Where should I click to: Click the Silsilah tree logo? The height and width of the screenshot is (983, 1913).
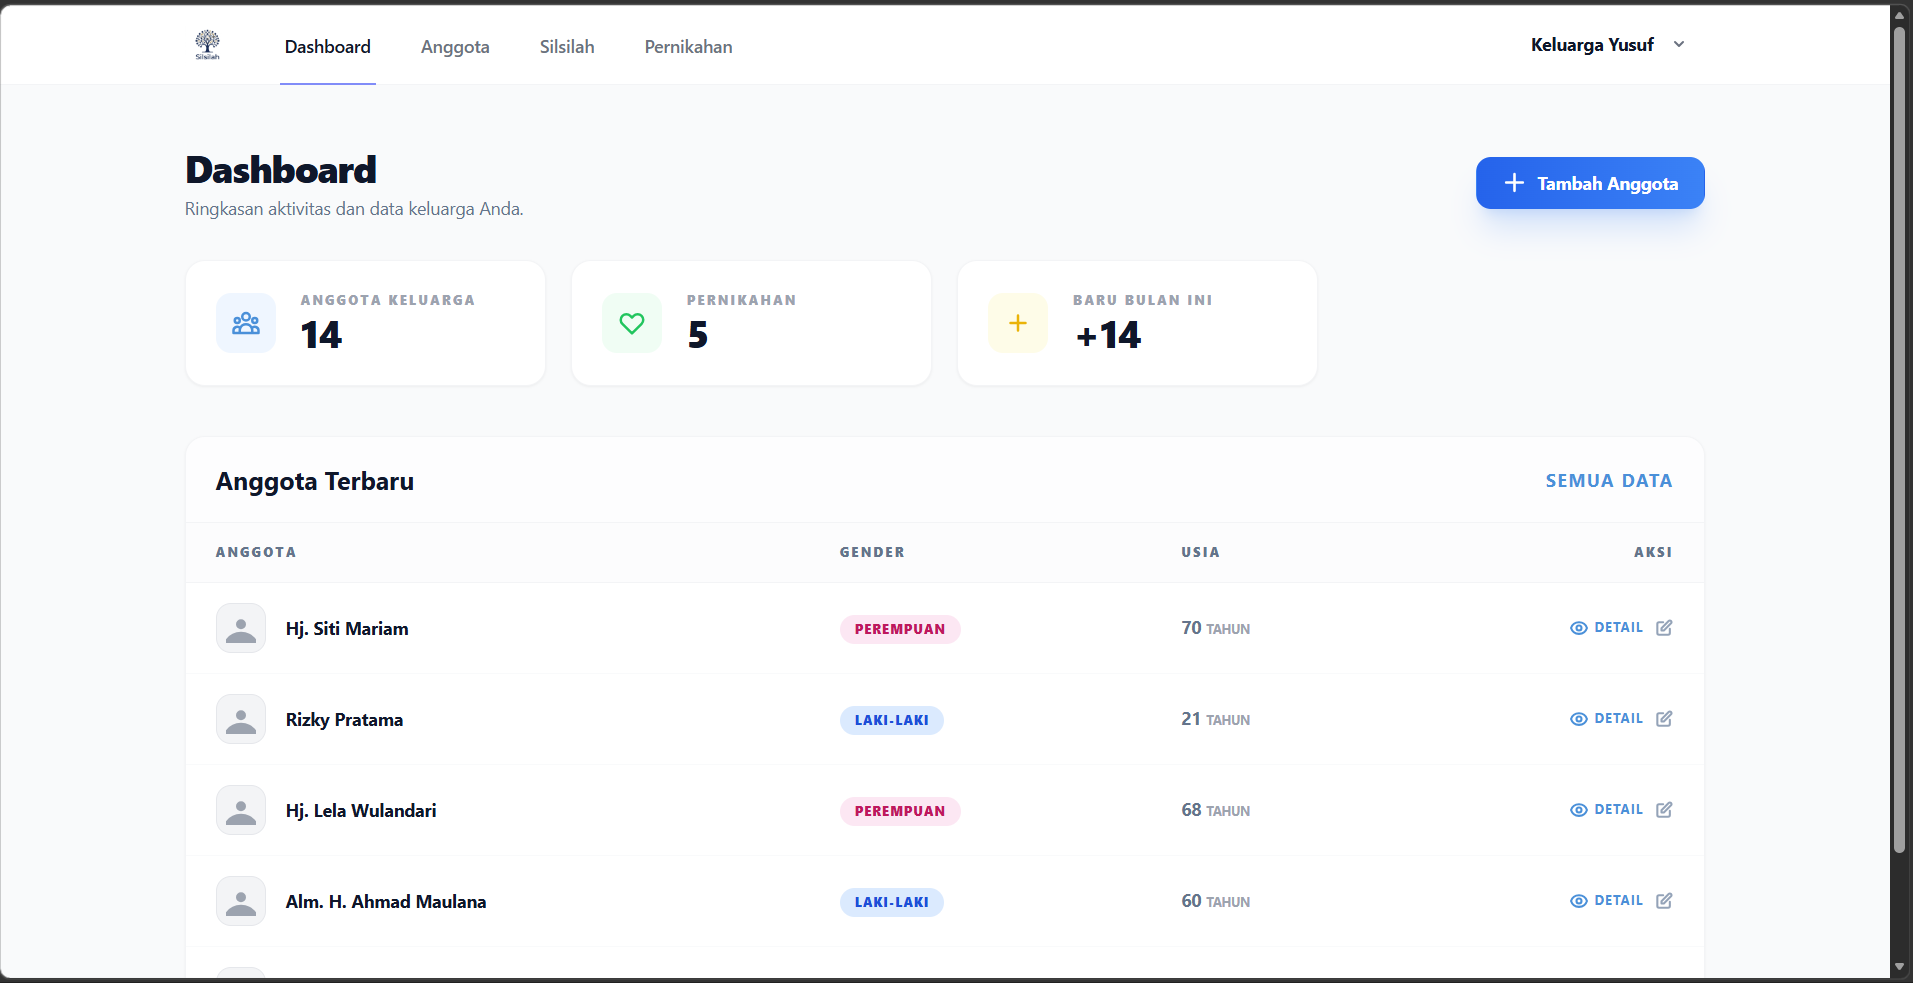pyautogui.click(x=207, y=45)
